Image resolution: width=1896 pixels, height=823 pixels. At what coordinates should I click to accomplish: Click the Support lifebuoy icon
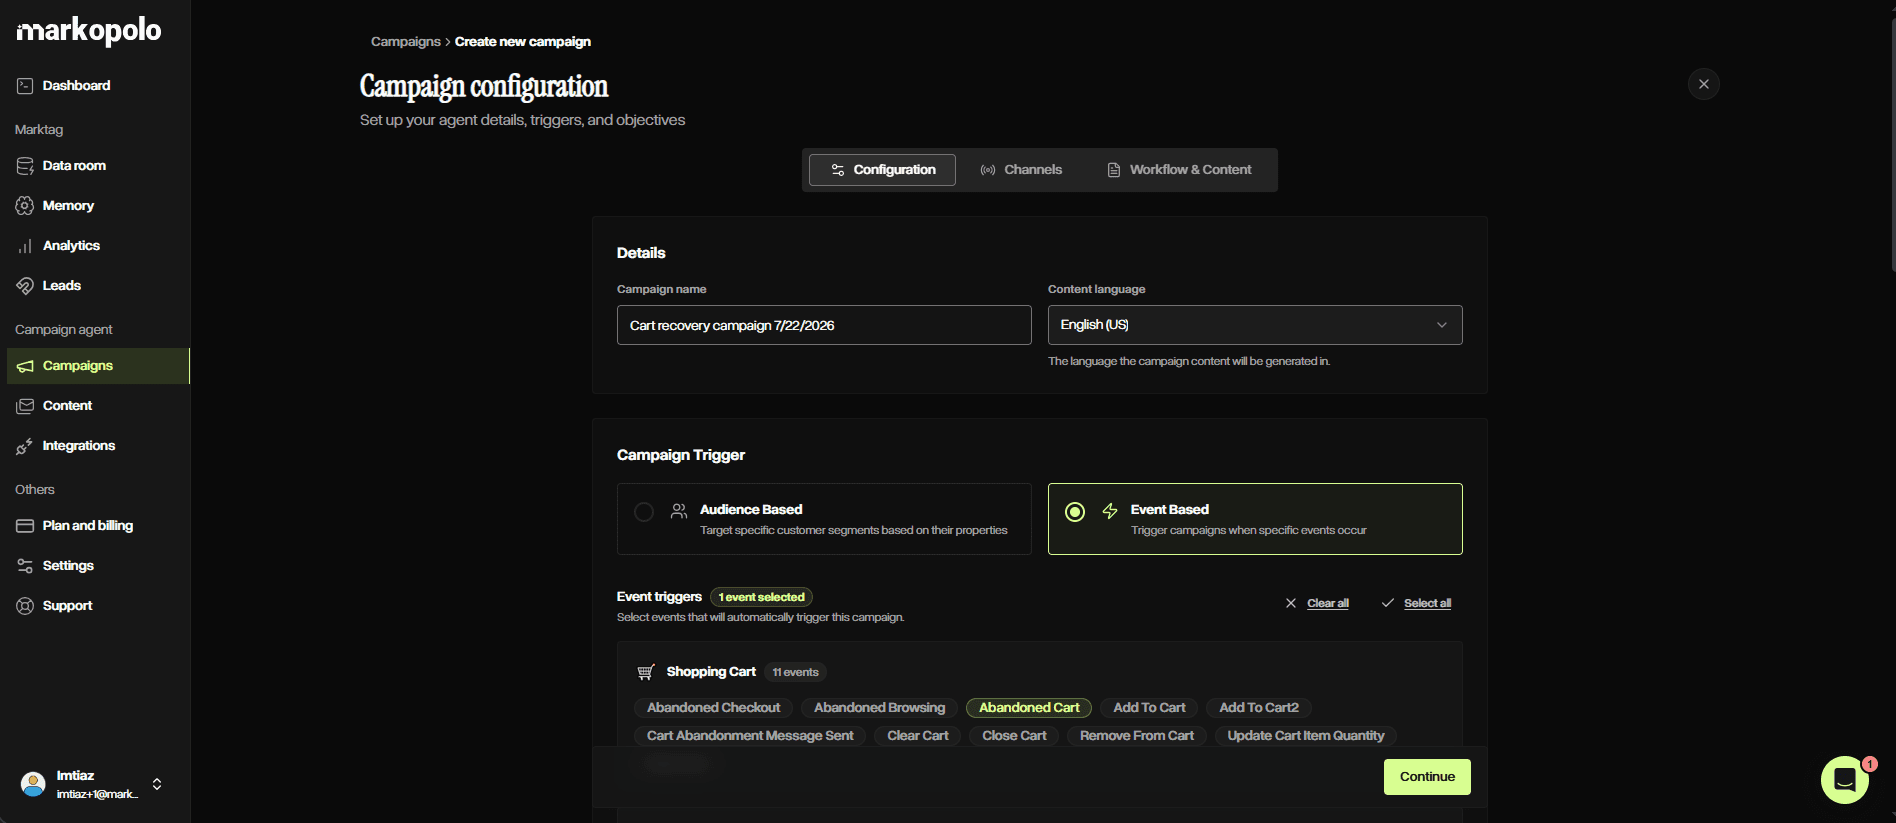(x=25, y=606)
